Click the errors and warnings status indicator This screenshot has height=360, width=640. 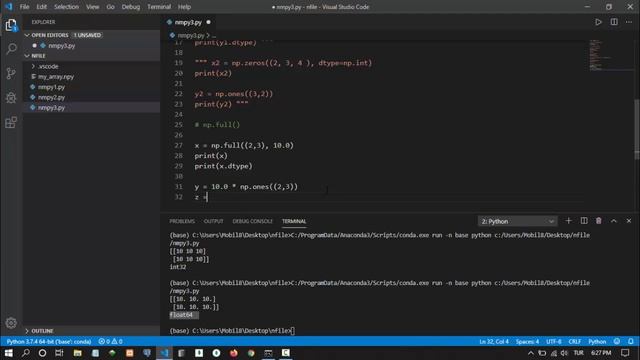pos(110,341)
